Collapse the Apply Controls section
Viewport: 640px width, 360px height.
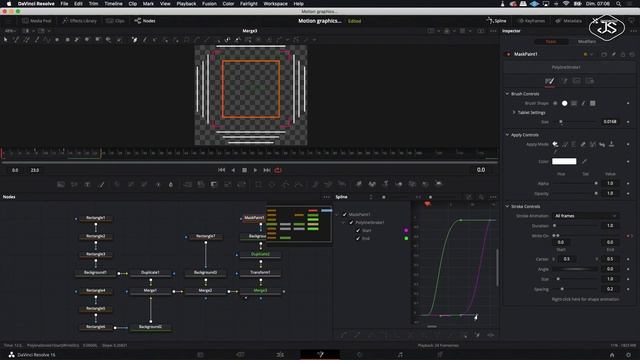(x=507, y=135)
